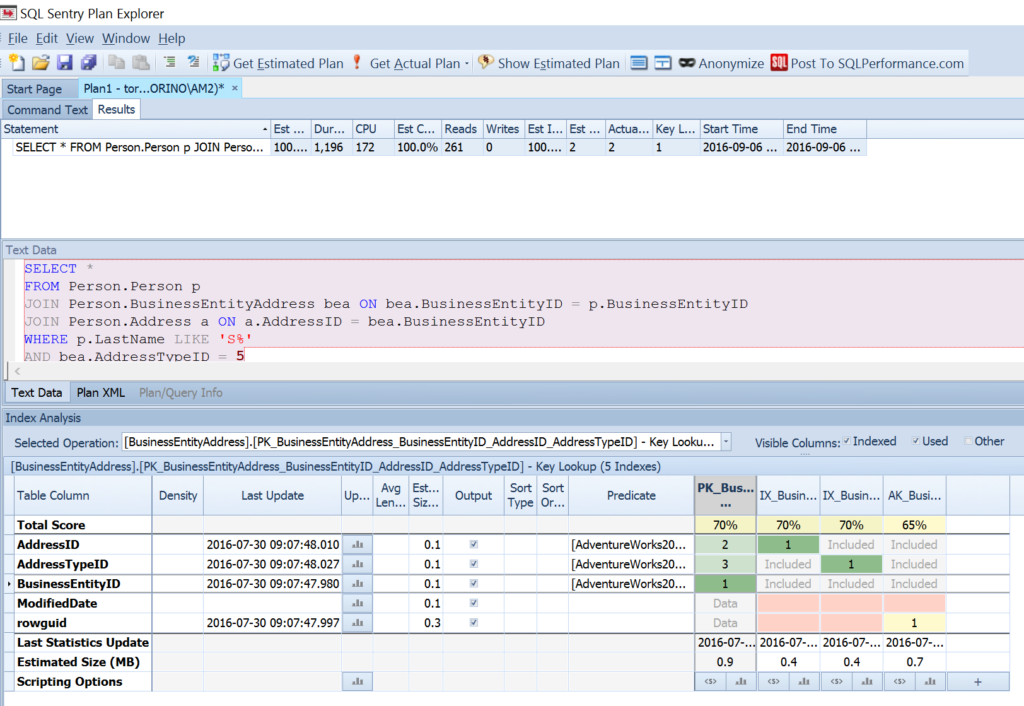
Task: Toggle the Indexed visible columns checkbox
Action: 847,441
